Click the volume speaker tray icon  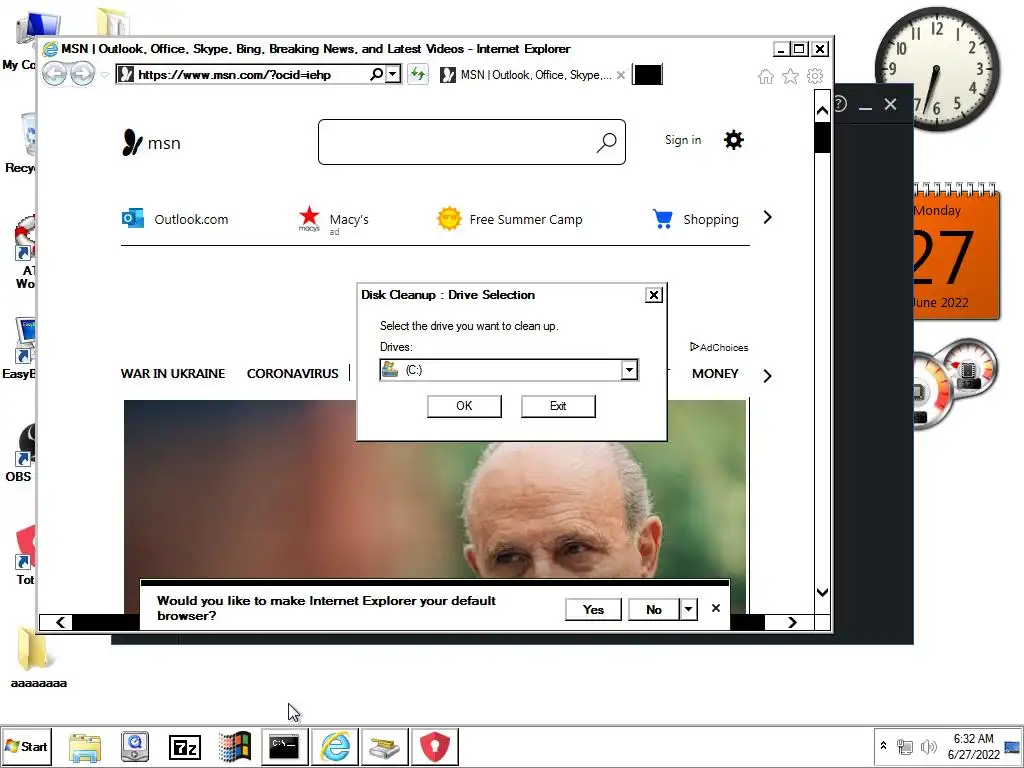coord(928,746)
